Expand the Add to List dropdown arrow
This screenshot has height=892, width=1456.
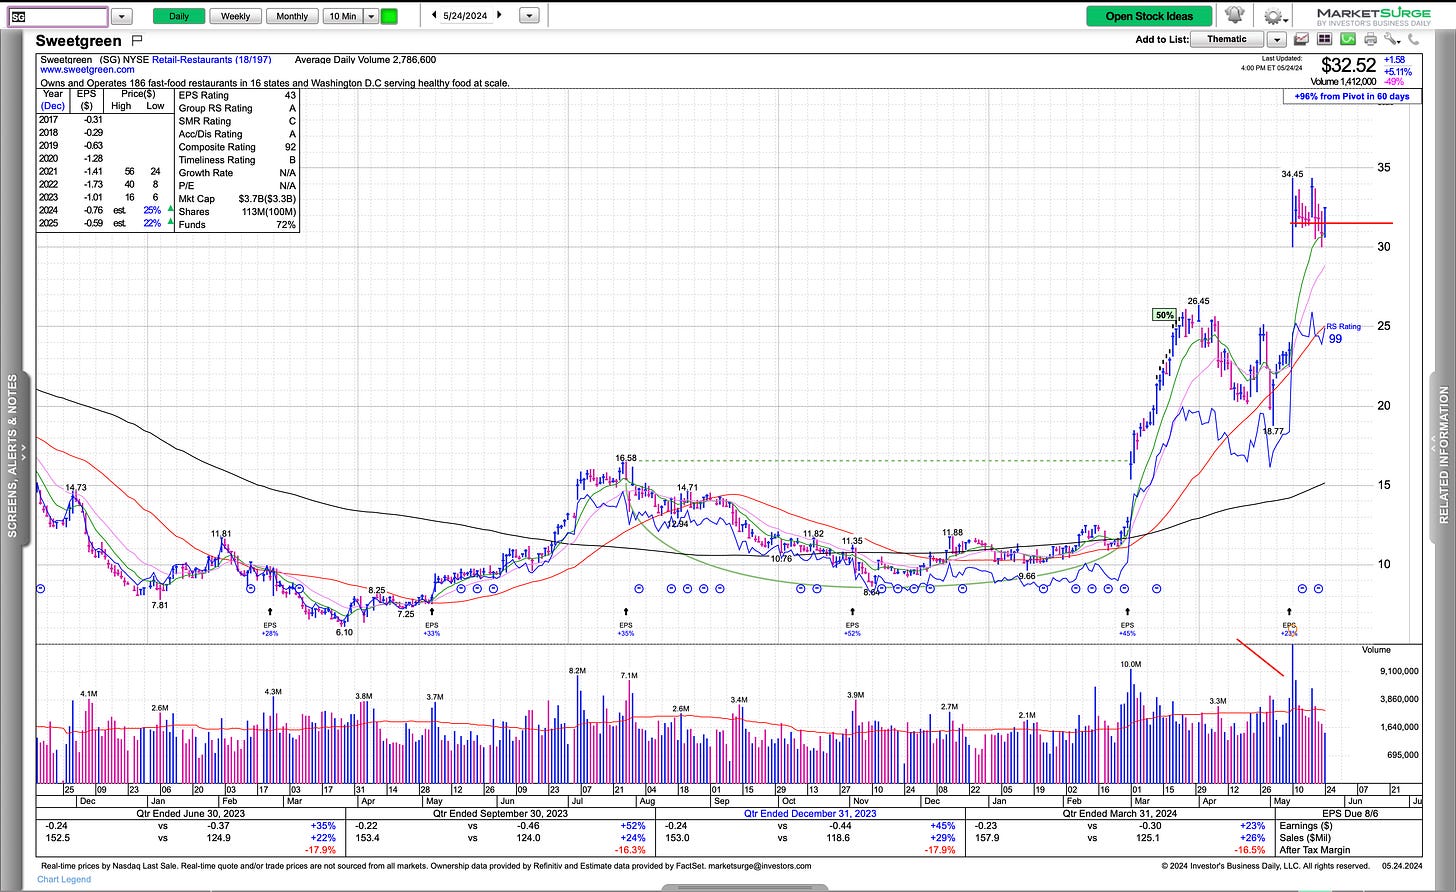[1276, 39]
